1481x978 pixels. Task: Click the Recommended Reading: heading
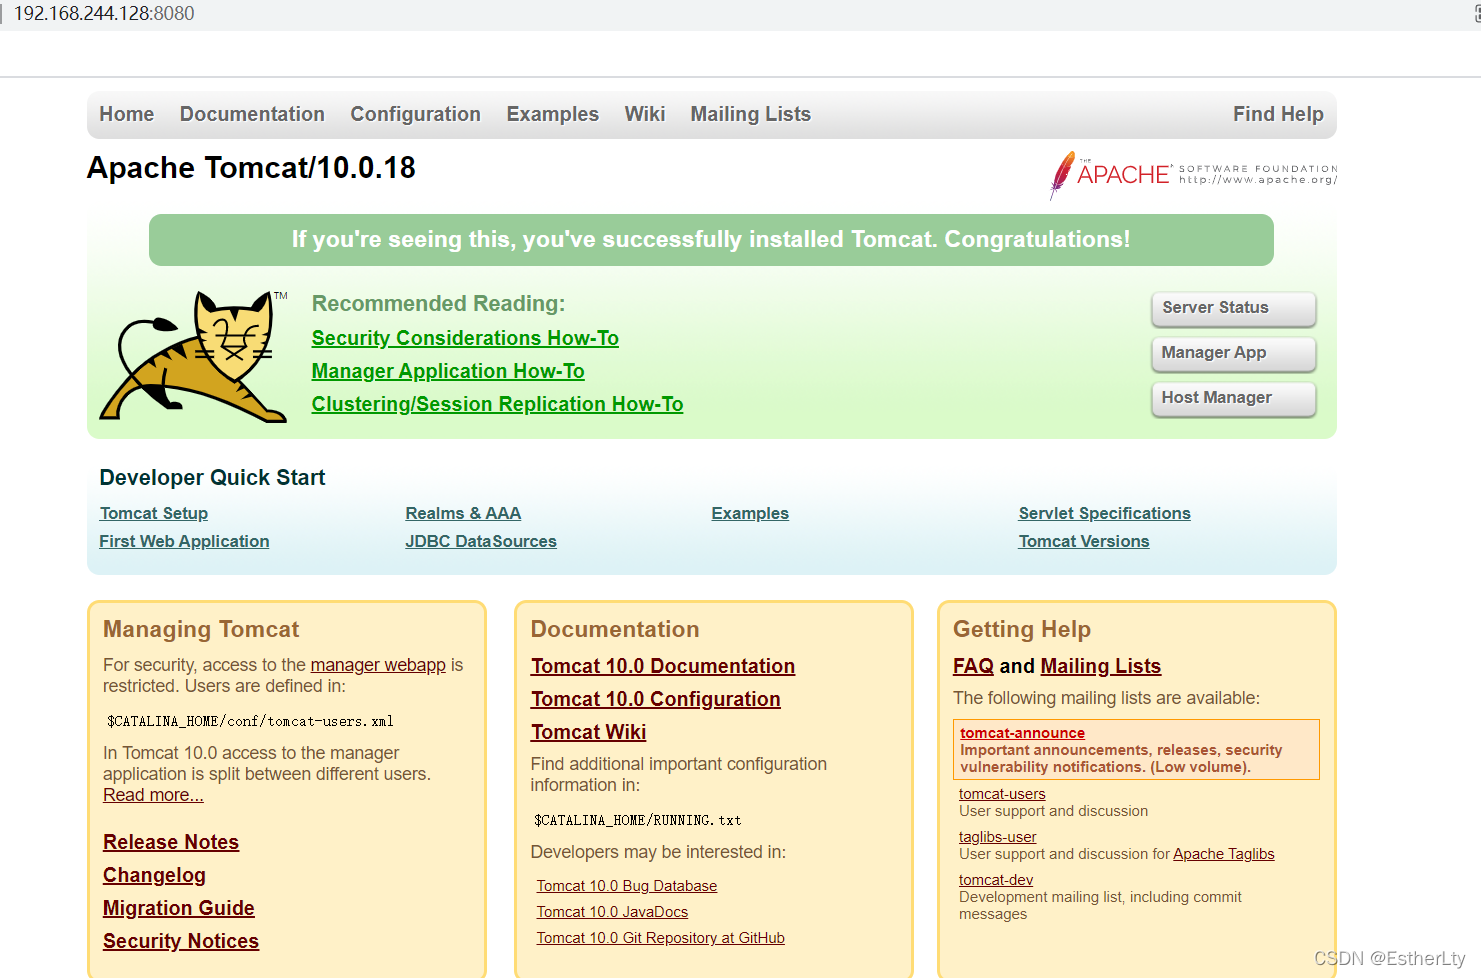click(x=438, y=304)
